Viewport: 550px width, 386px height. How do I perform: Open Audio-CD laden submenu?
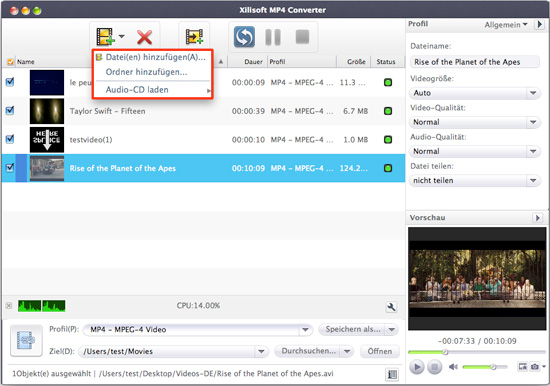[152, 90]
